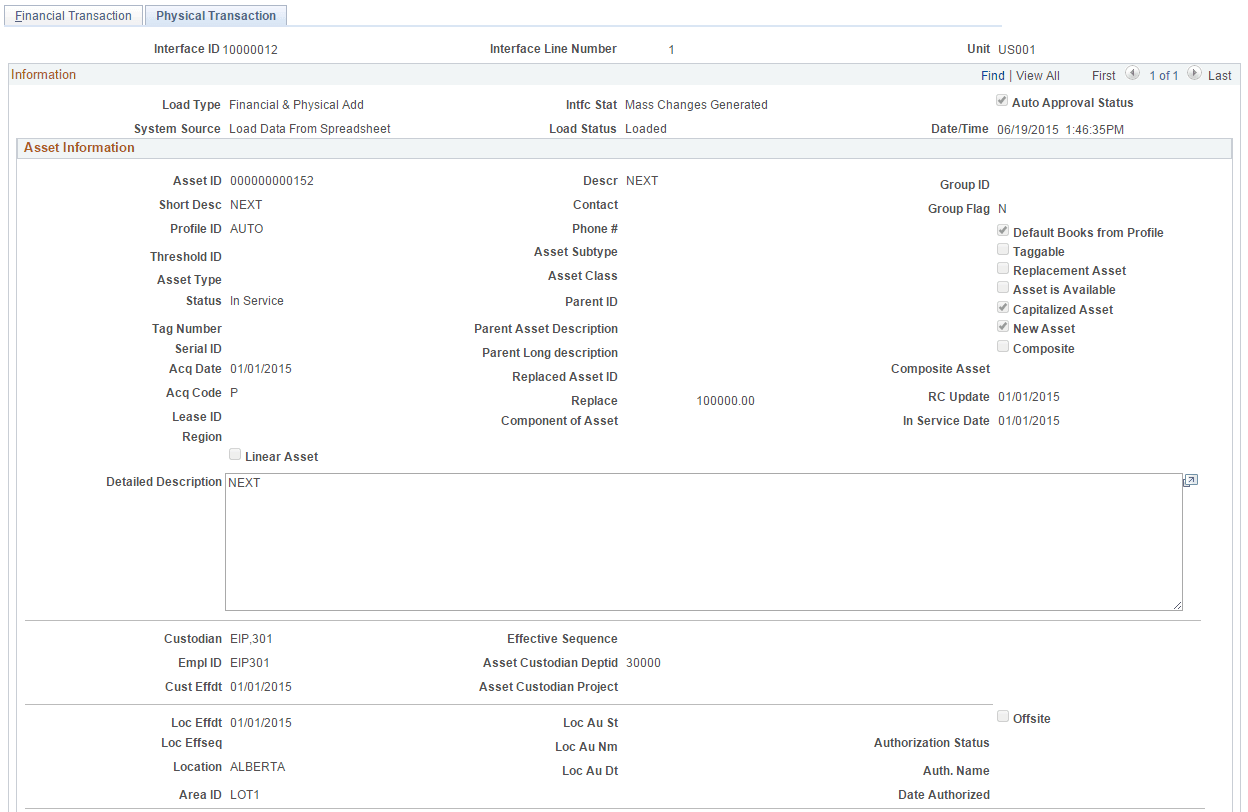Screen dimensions: 1248x812
Task: Switch to the Financial Transaction tab
Action: coord(72,15)
